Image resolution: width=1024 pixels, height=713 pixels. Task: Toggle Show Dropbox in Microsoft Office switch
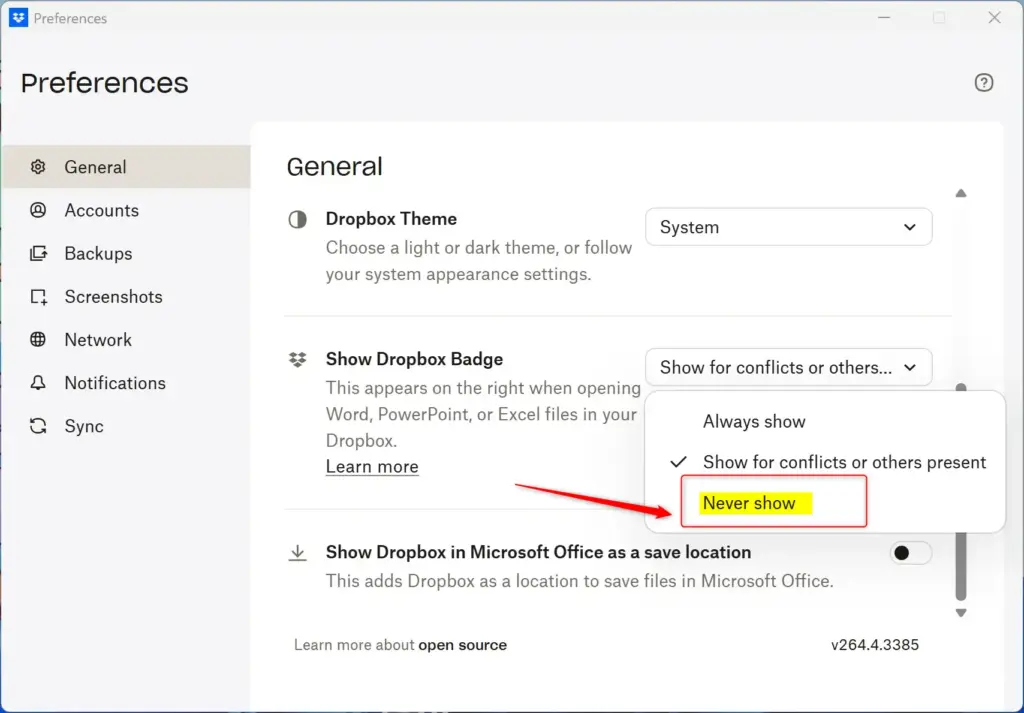(x=911, y=553)
